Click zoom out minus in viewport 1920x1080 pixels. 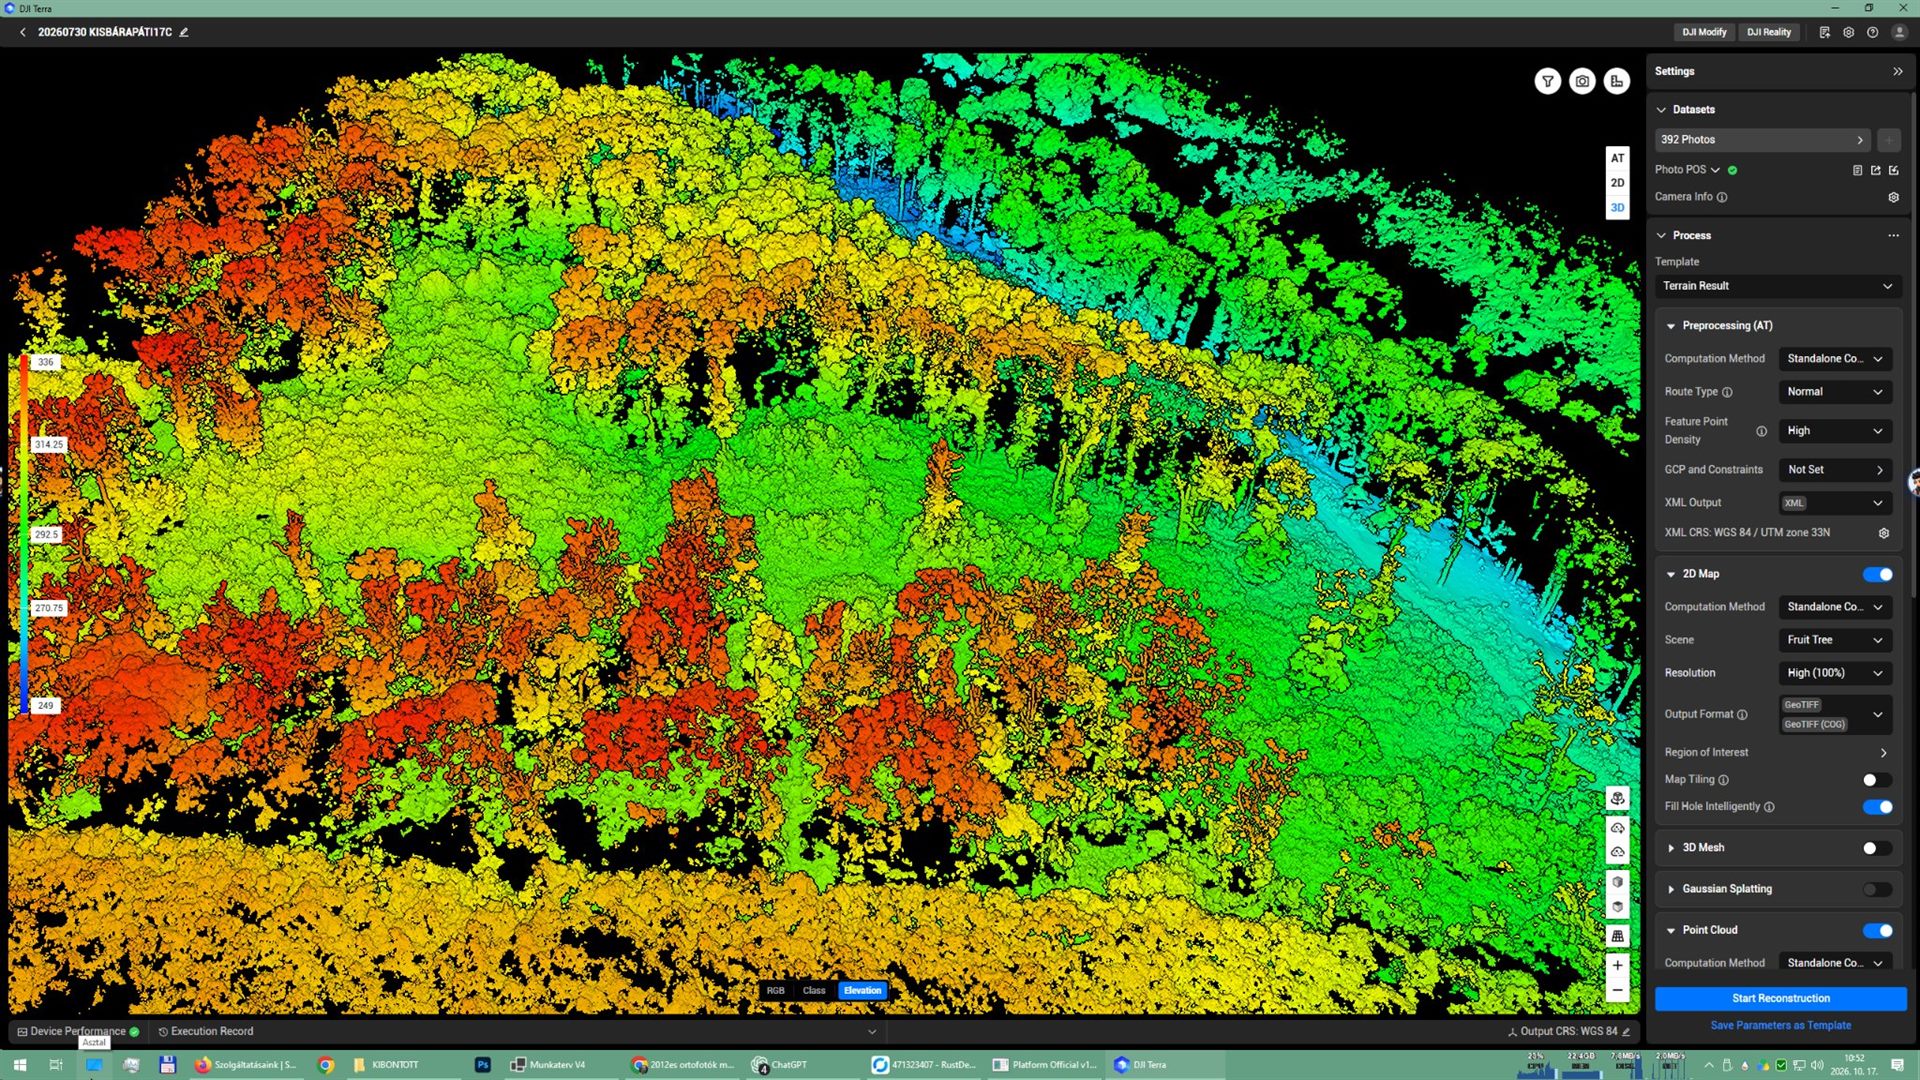(1617, 990)
